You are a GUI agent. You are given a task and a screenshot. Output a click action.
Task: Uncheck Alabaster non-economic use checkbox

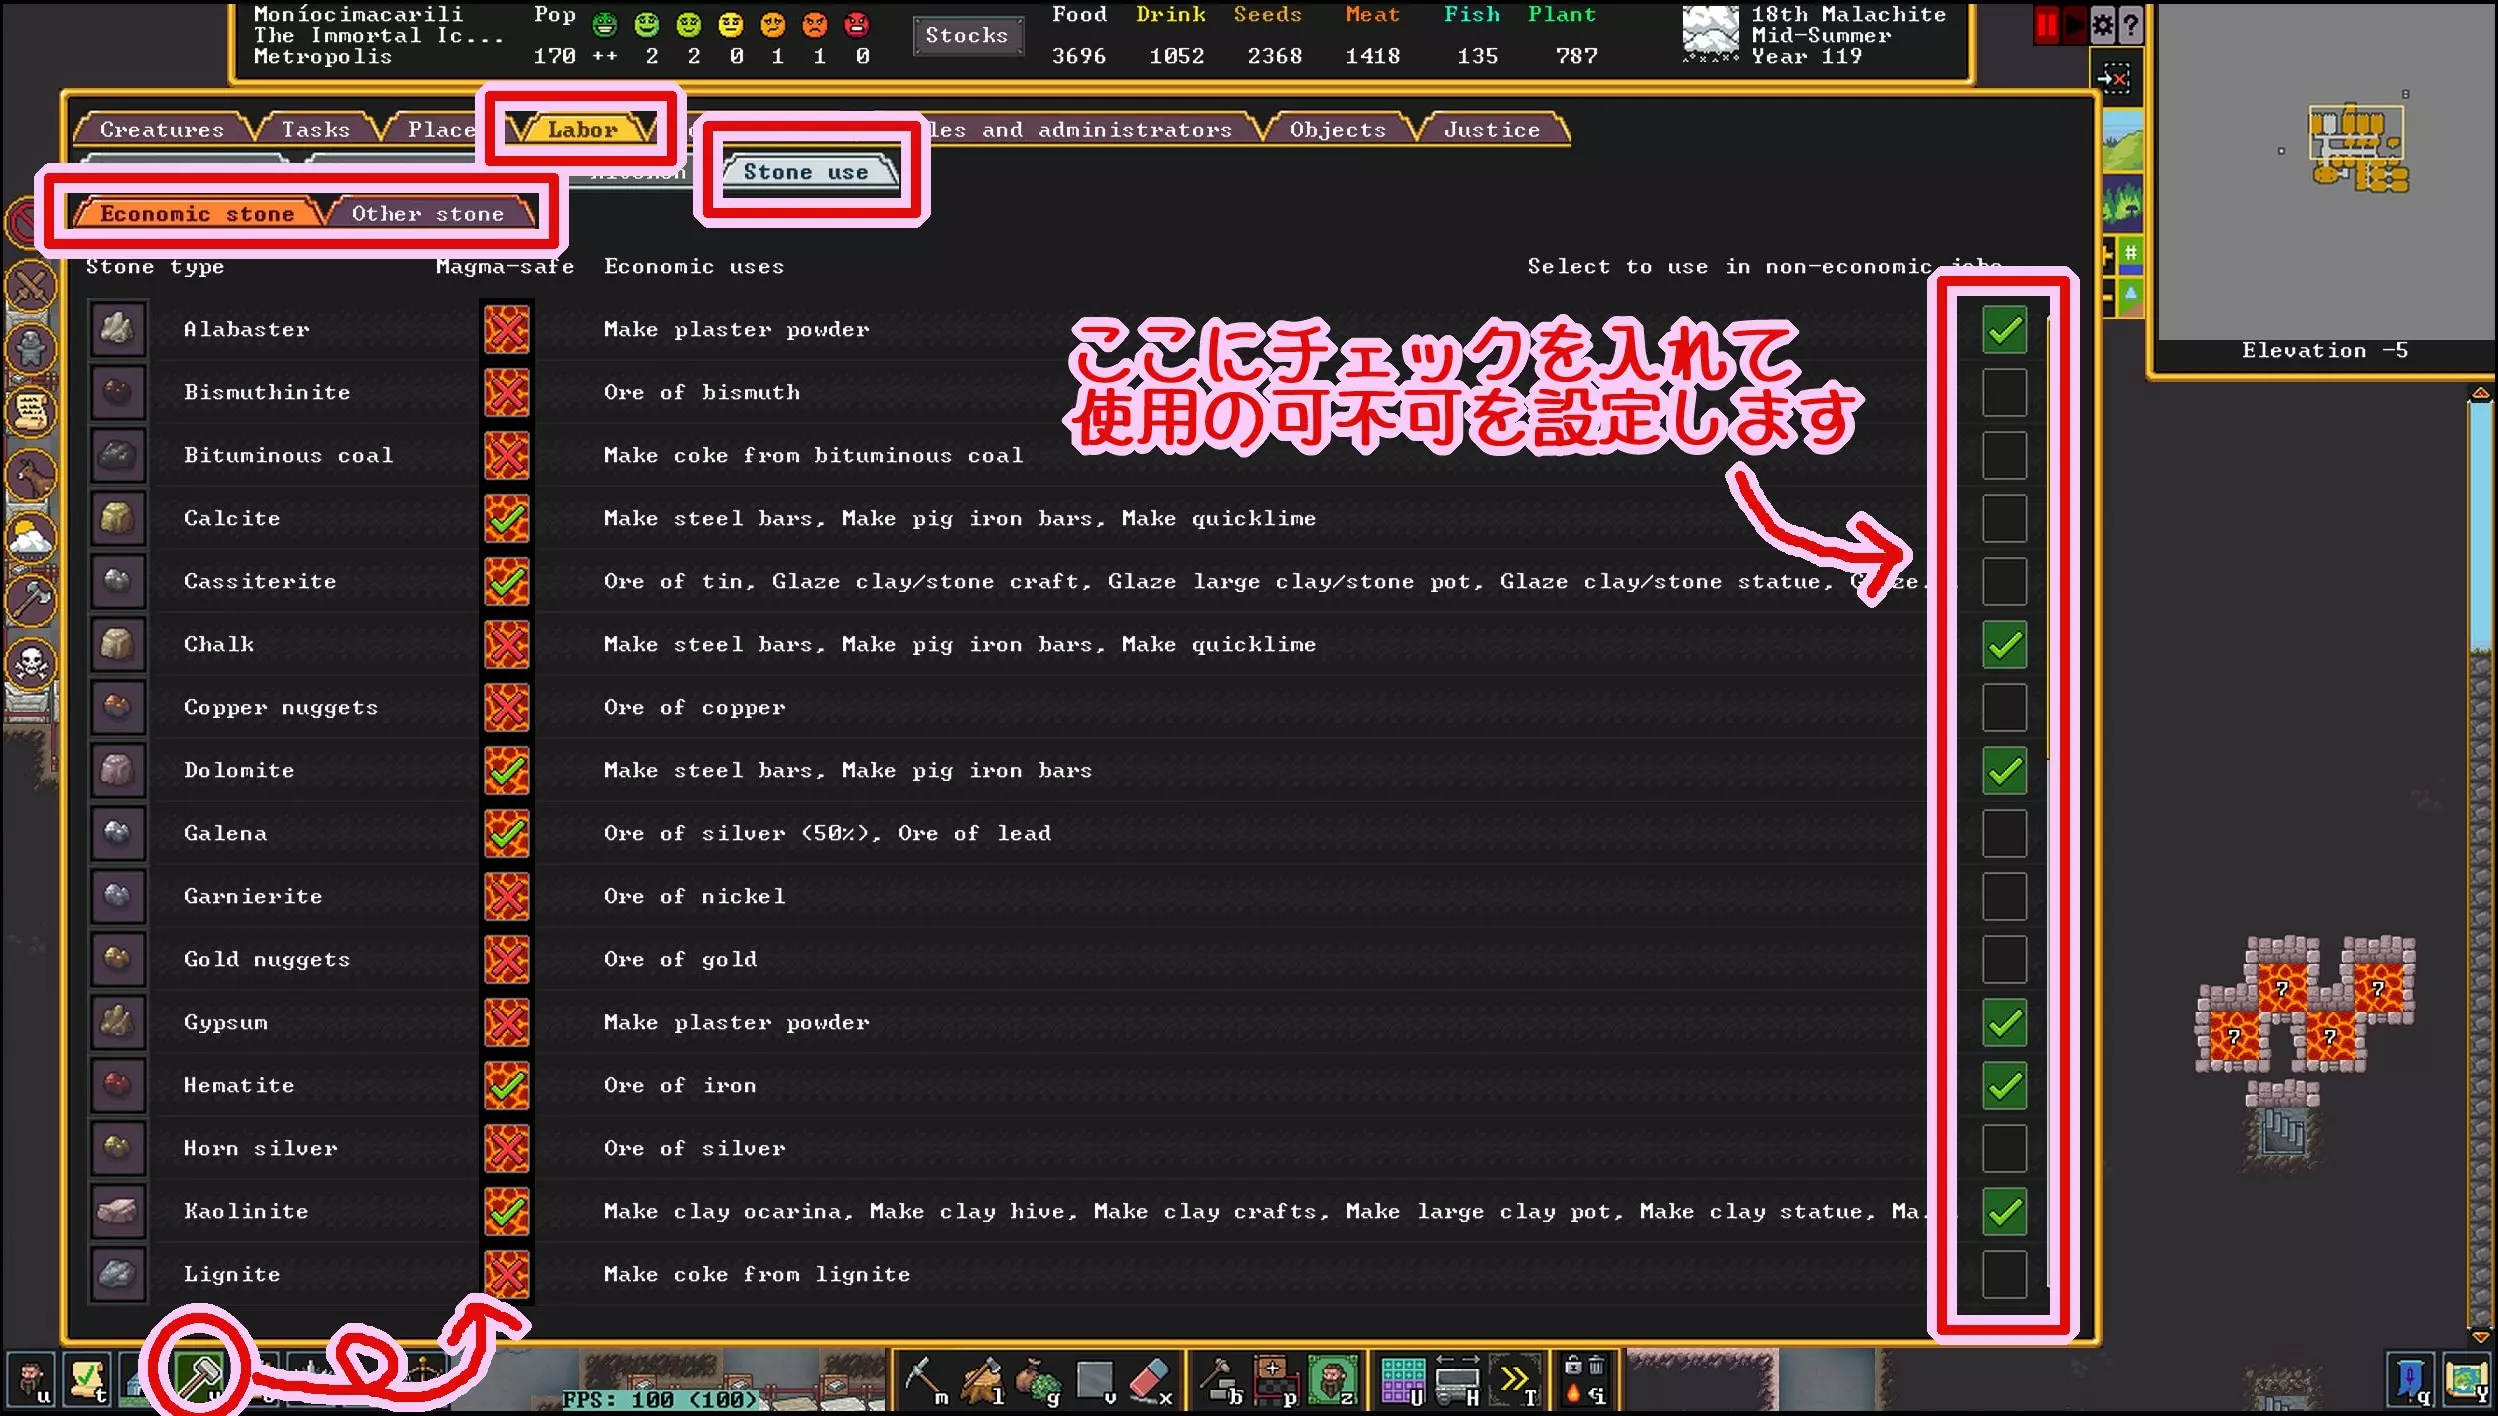click(x=2004, y=330)
